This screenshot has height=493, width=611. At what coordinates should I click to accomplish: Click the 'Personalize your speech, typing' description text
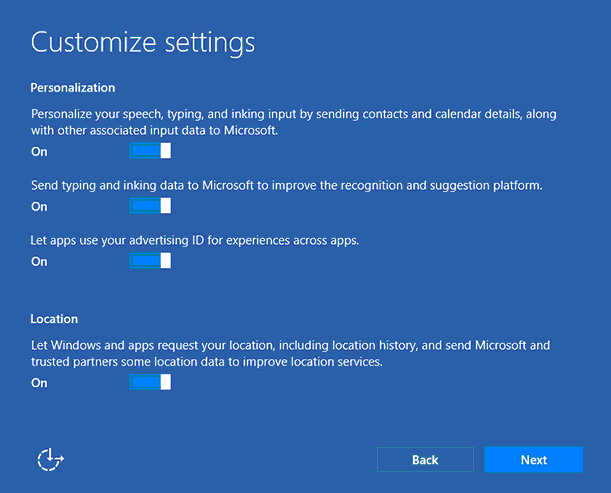[294, 122]
